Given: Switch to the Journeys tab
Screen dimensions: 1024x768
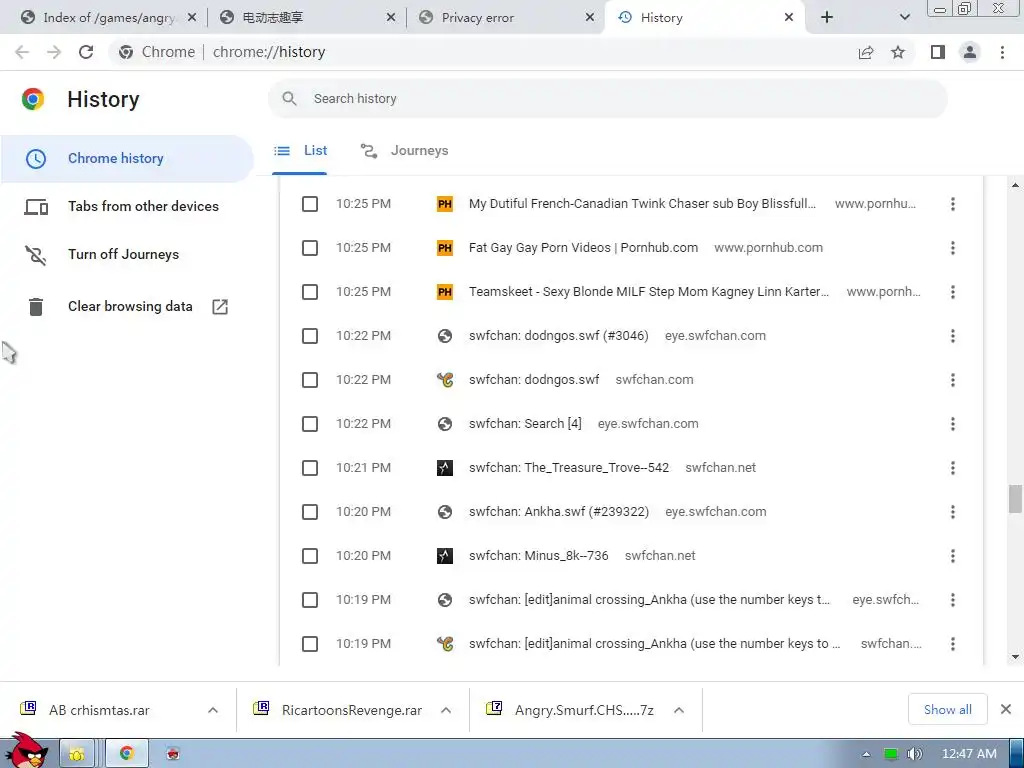Looking at the screenshot, I should tap(405, 151).
